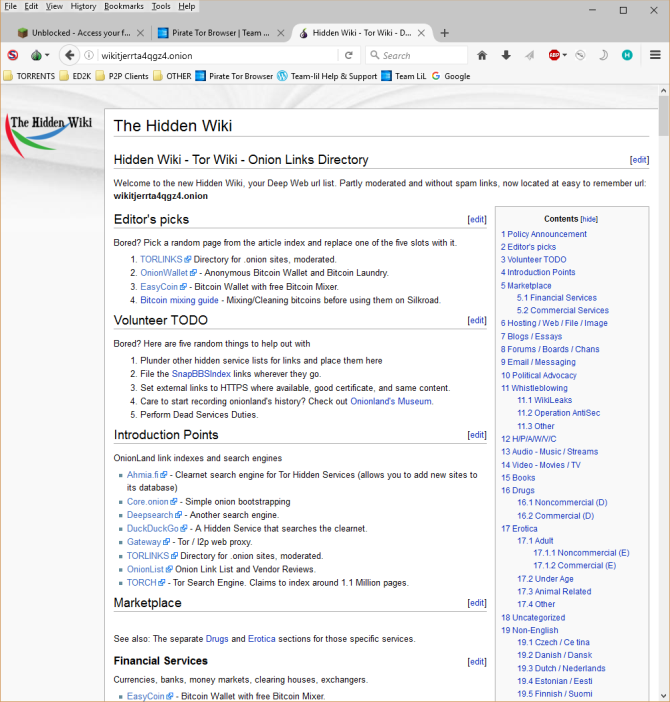Jump to 11.1 WikiLeaks in Contents
The width and height of the screenshot is (670, 702).
(x=545, y=400)
